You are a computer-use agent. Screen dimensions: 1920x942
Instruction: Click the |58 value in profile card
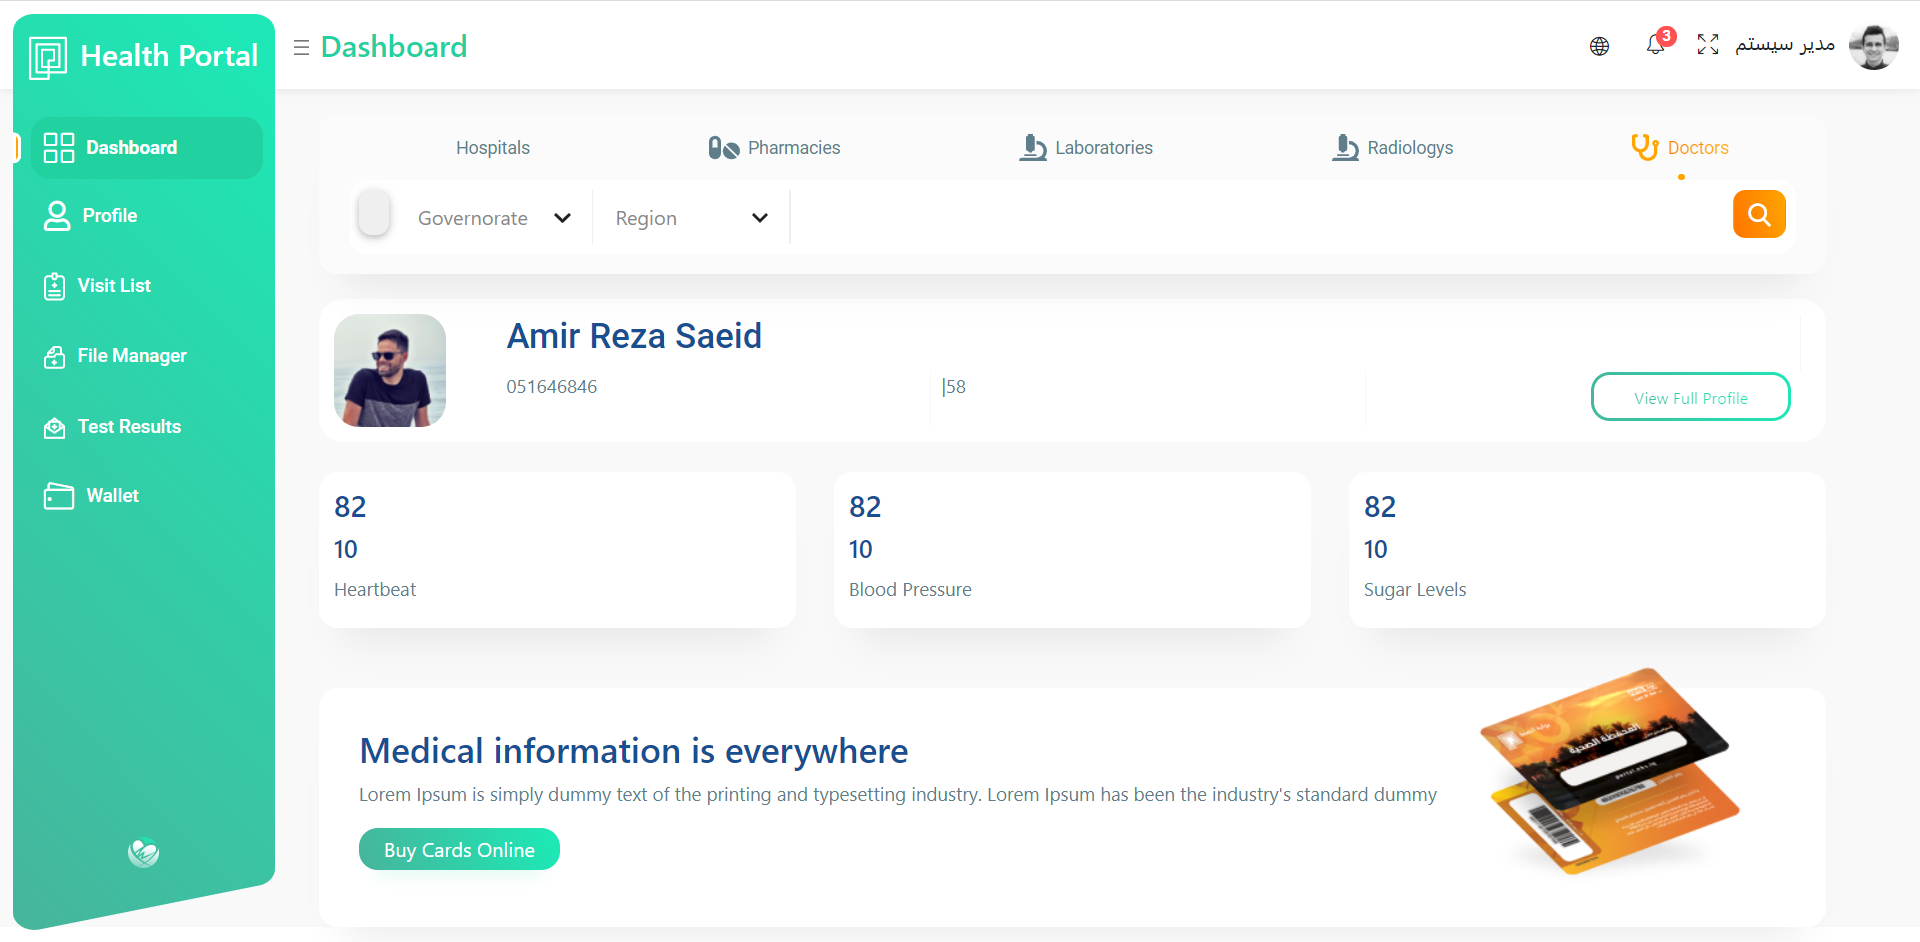click(x=954, y=387)
